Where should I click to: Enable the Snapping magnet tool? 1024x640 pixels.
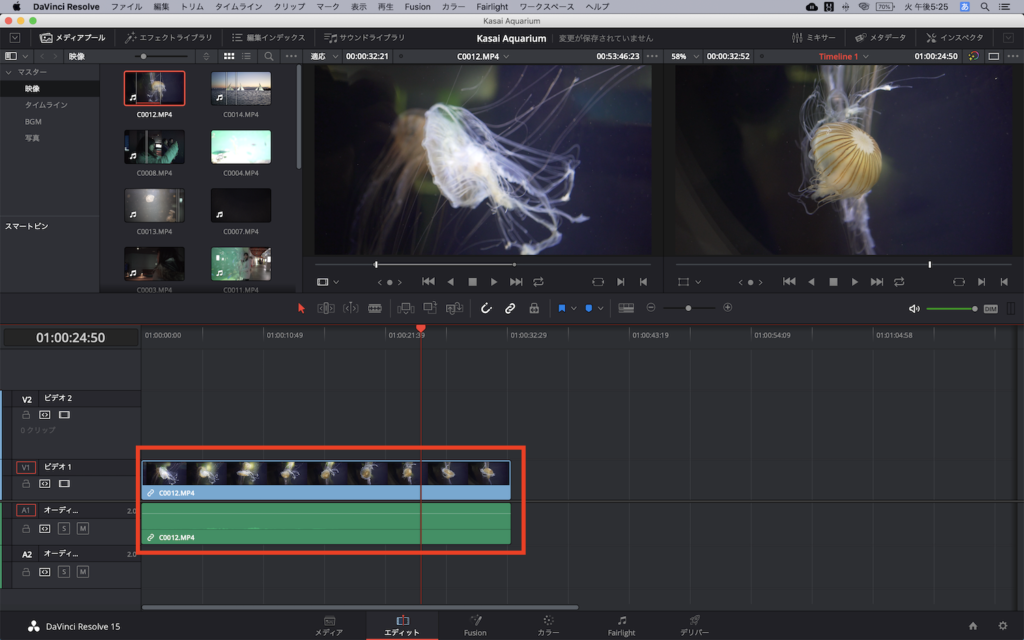(x=485, y=308)
